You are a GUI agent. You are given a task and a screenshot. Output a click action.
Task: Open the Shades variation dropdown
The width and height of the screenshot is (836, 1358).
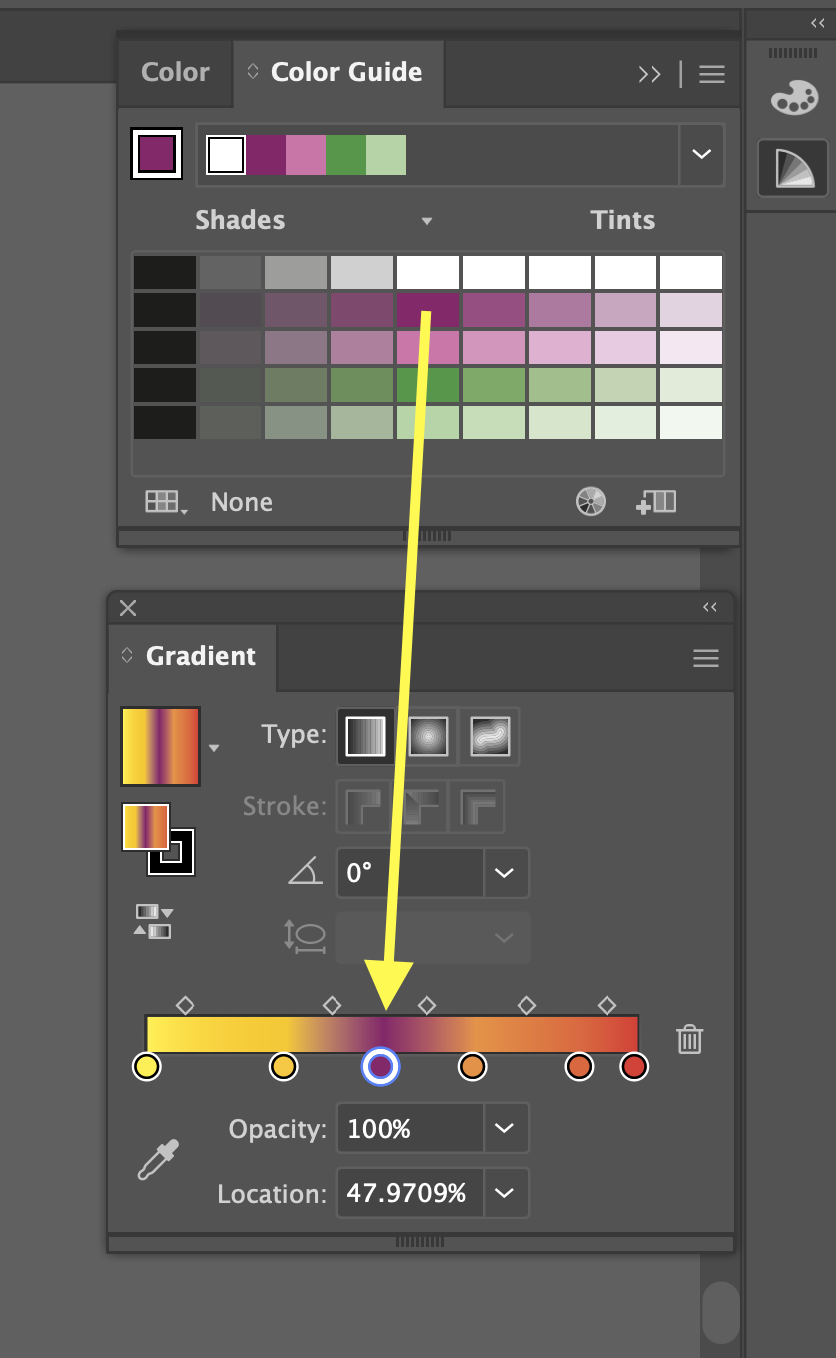coord(427,221)
